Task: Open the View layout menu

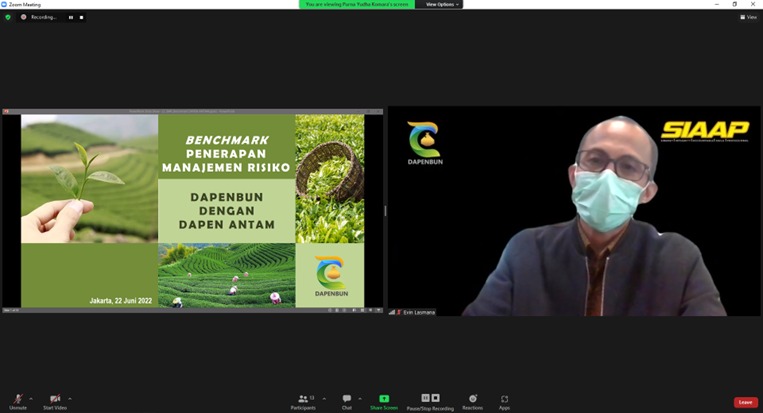Action: pos(748,17)
